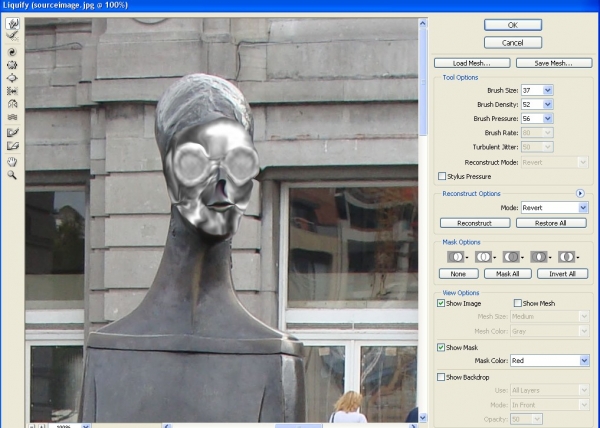
Task: Click the Brush Size value field
Action: tap(532, 90)
